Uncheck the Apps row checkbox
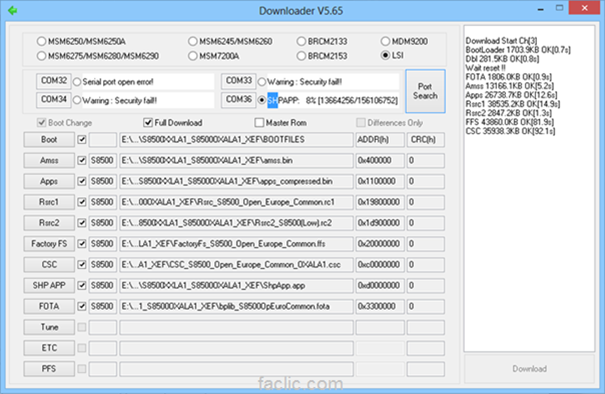 click(x=82, y=181)
